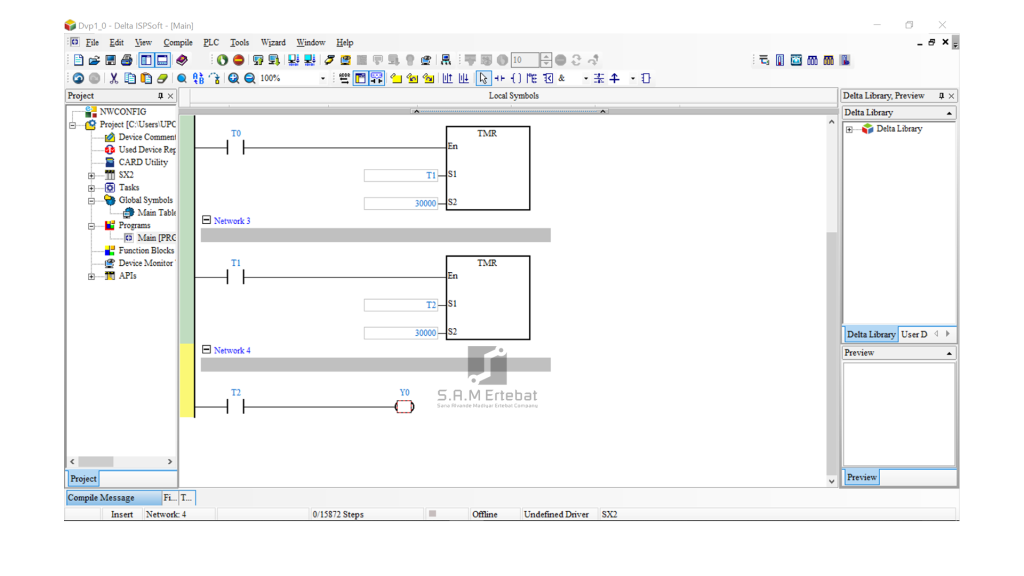Switch to the Compile Message tab
The image size is (1024, 576).
coord(101,497)
